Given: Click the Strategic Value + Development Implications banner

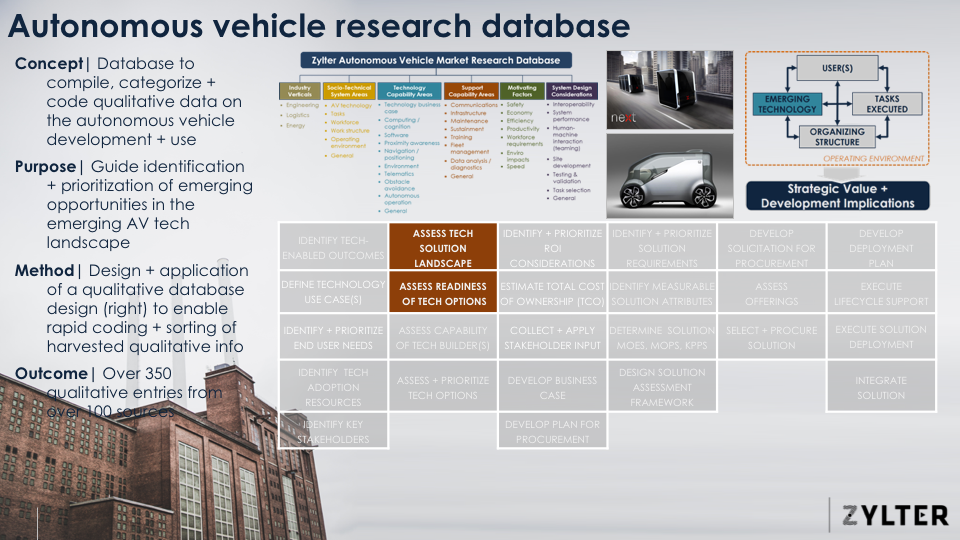Looking at the screenshot, I should 838,196.
